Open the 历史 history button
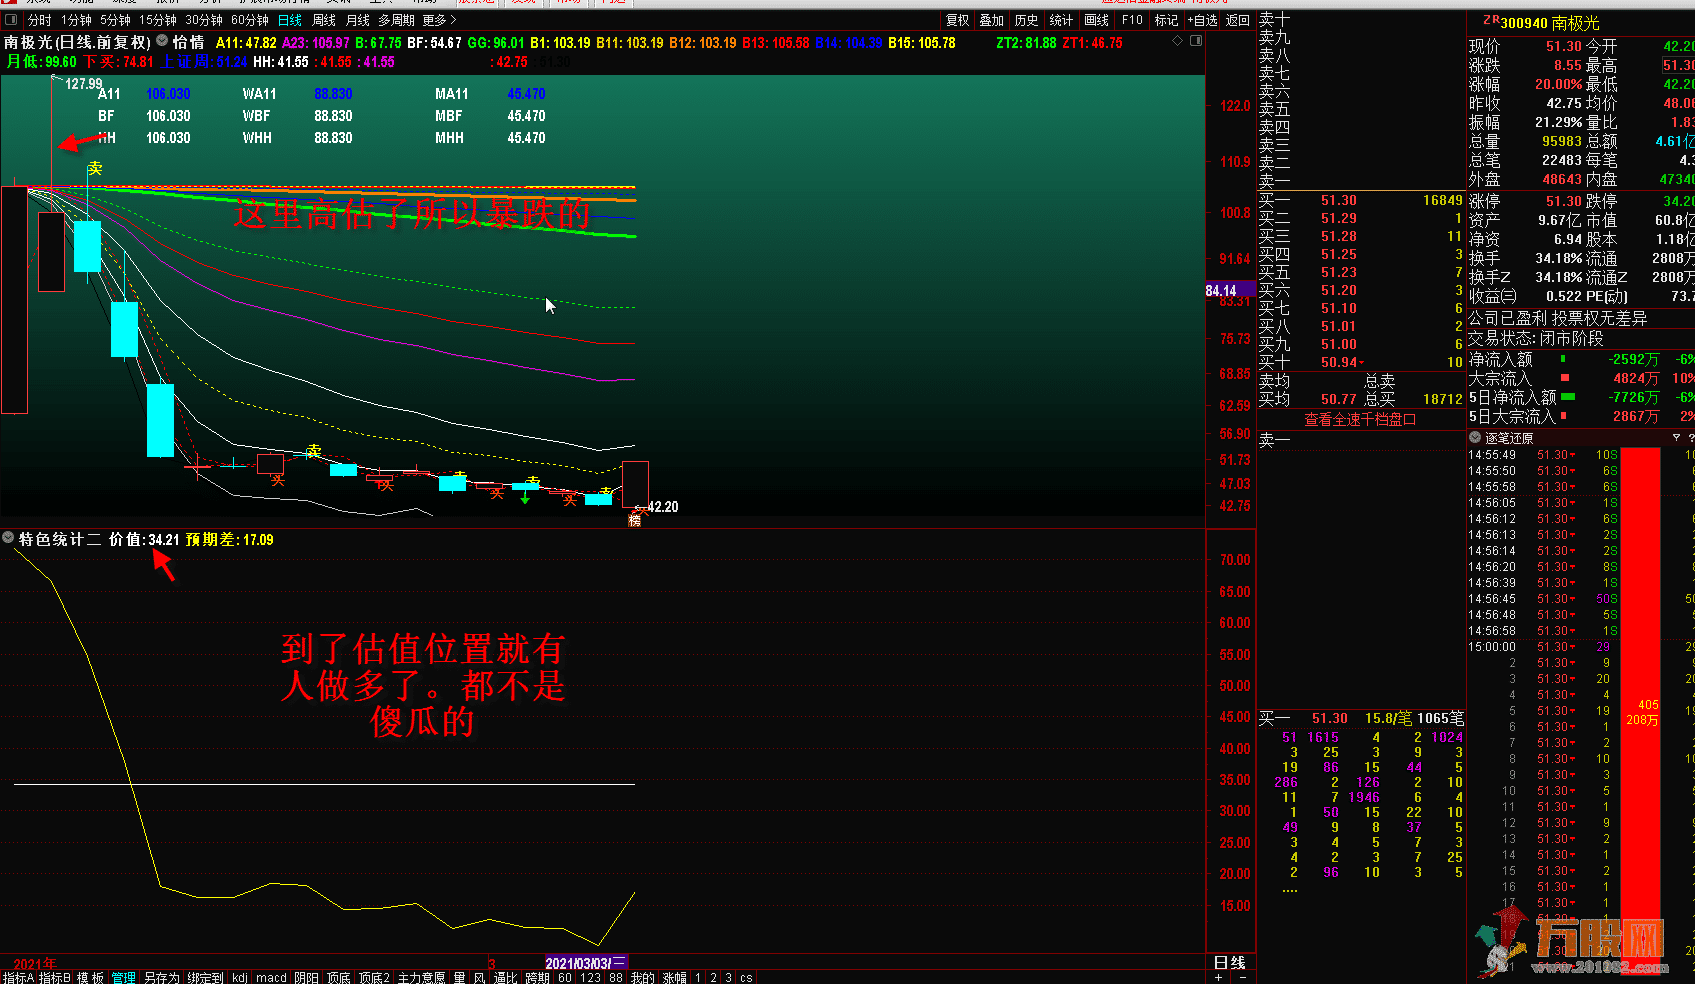Image resolution: width=1695 pixels, height=984 pixels. 1026,20
